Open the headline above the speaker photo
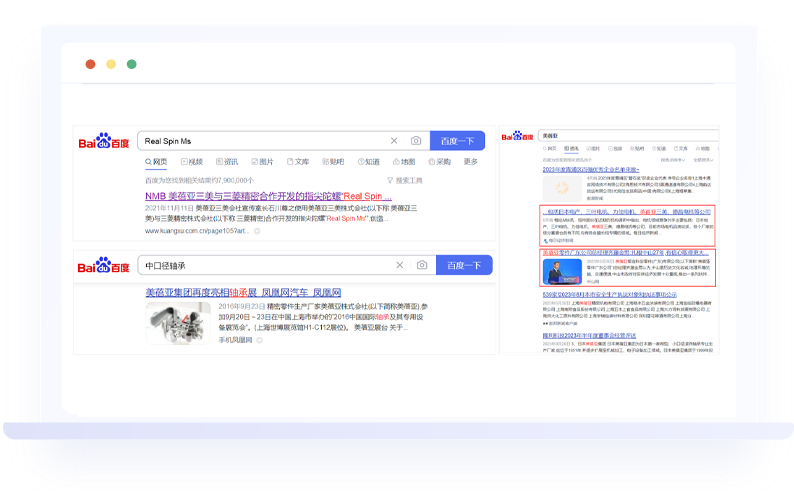794x491 pixels. (625, 253)
